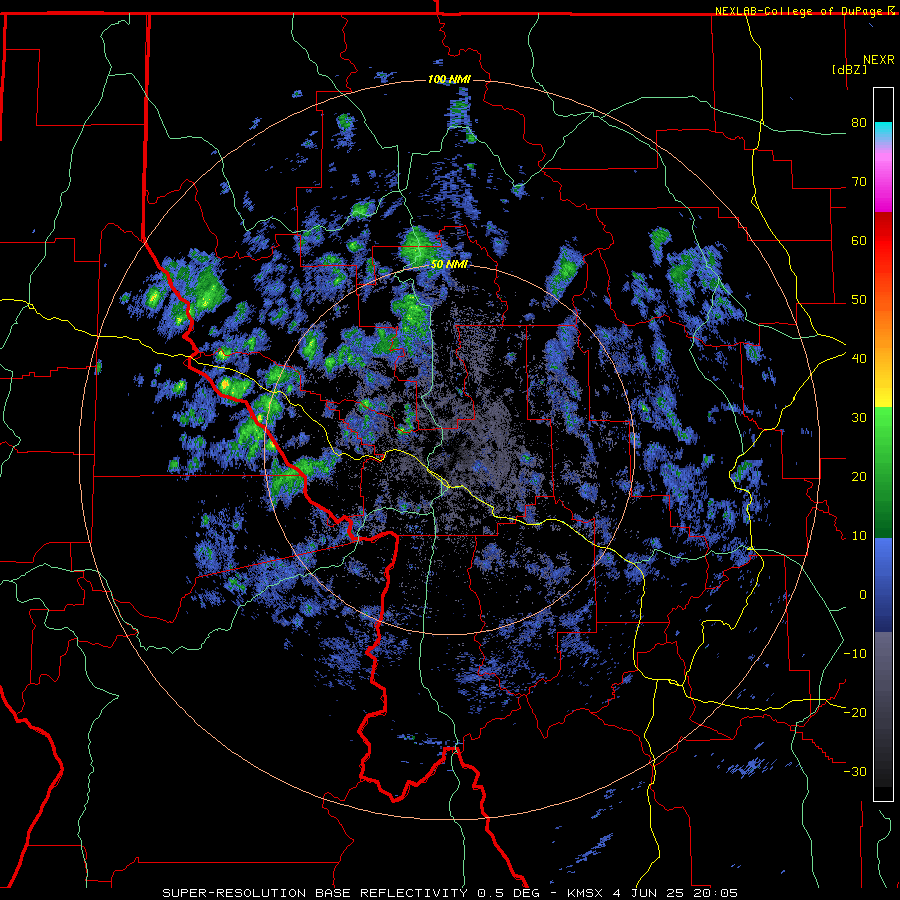
Task: Click the 70 dBZ scale value
Action: 859,181
